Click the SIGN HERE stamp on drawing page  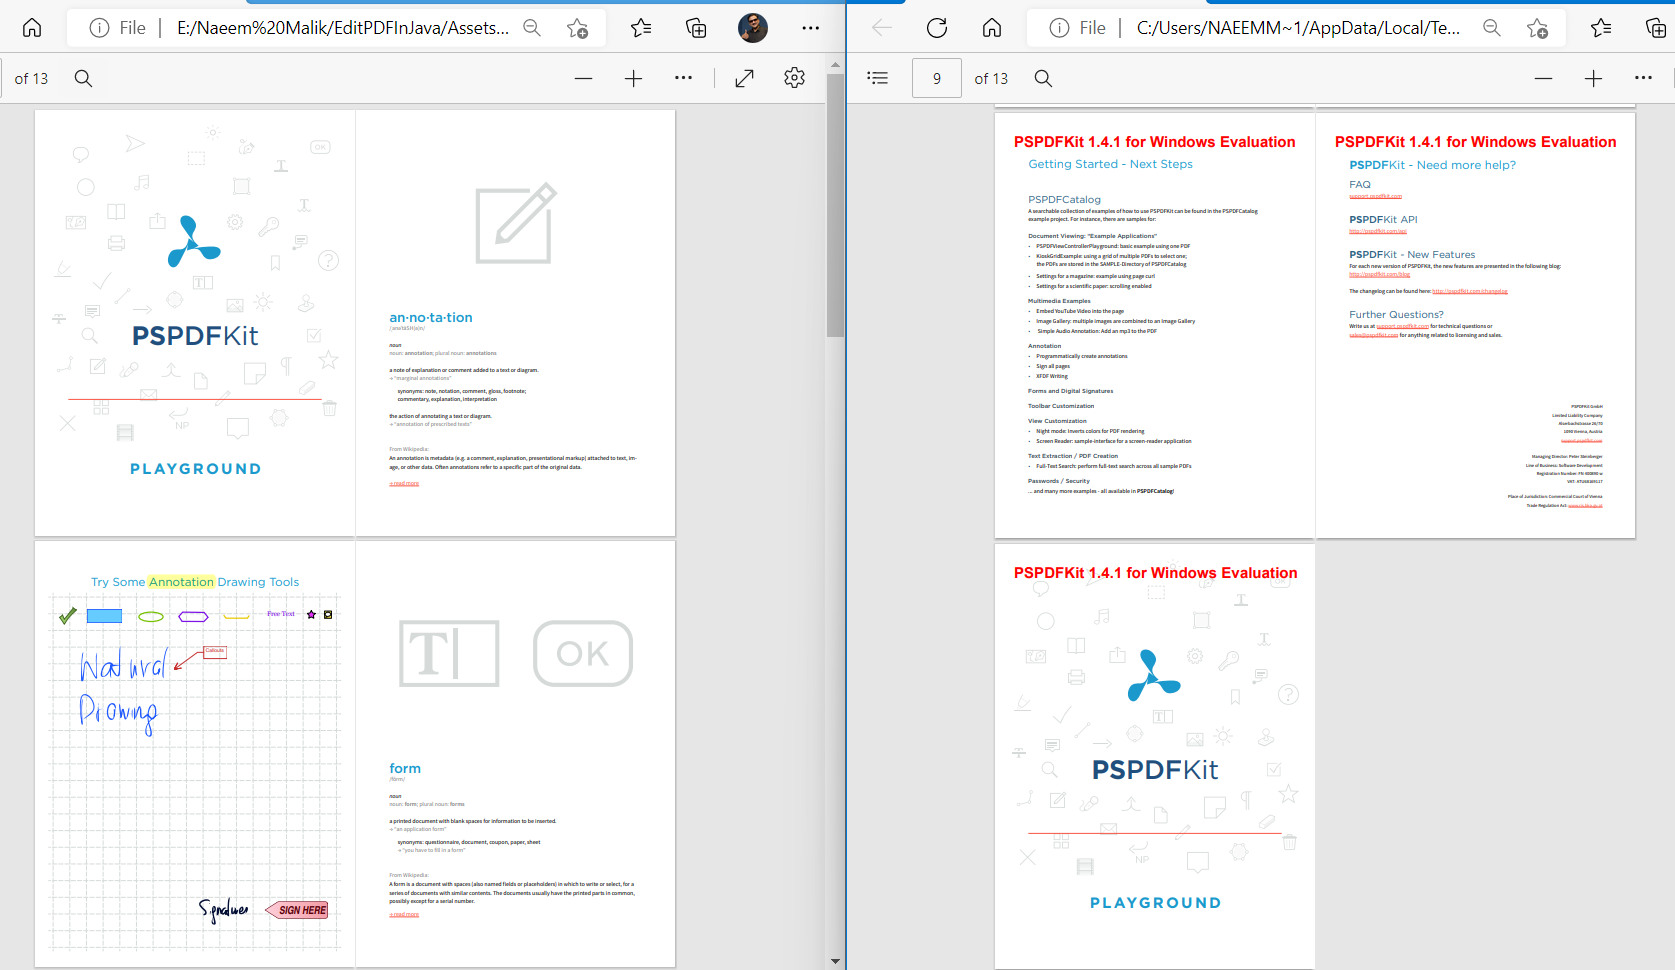[300, 910]
